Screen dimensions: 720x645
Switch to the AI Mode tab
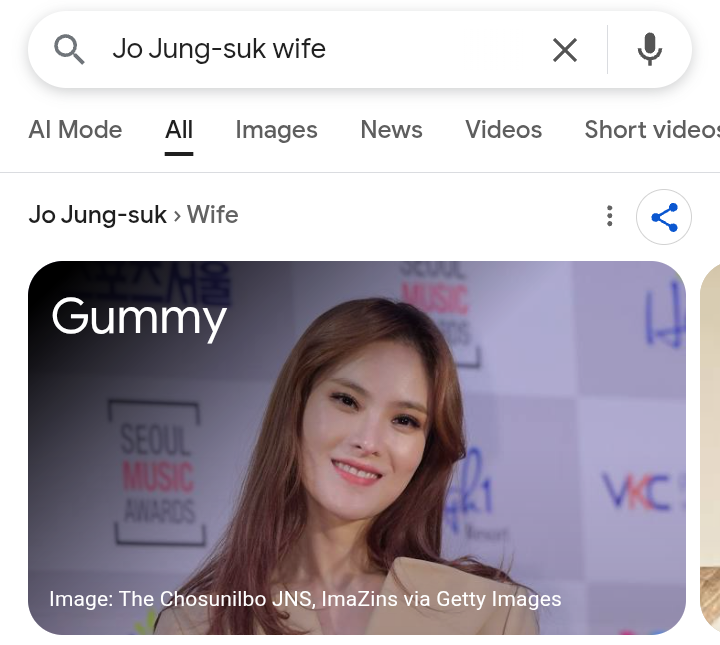coord(75,129)
